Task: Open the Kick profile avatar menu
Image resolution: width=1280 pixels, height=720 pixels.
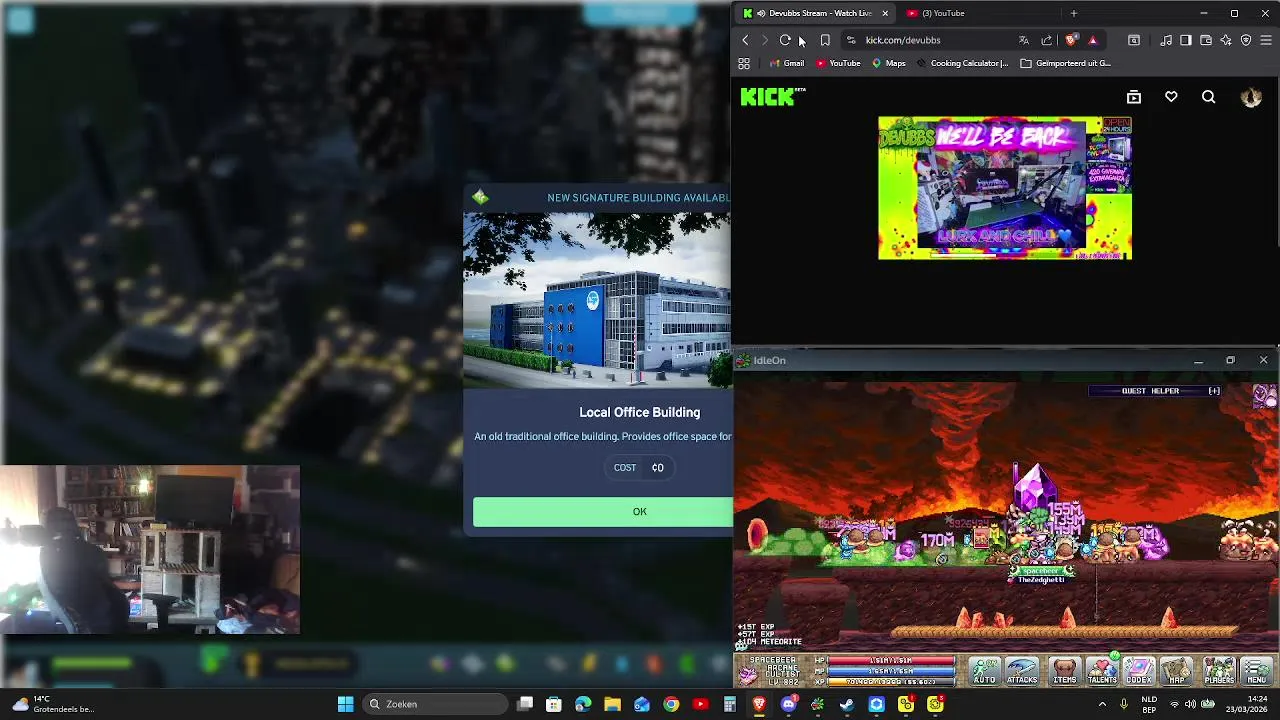Action: pos(1251,97)
